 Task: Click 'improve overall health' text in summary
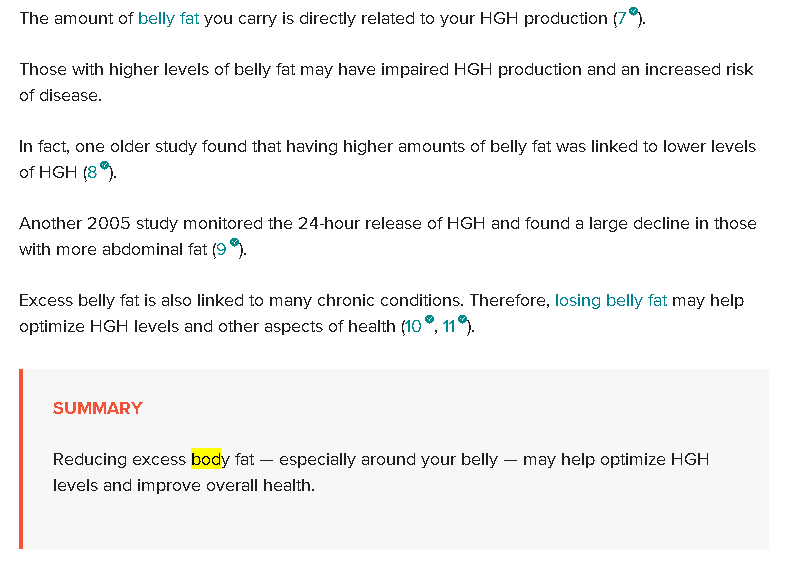coord(225,486)
